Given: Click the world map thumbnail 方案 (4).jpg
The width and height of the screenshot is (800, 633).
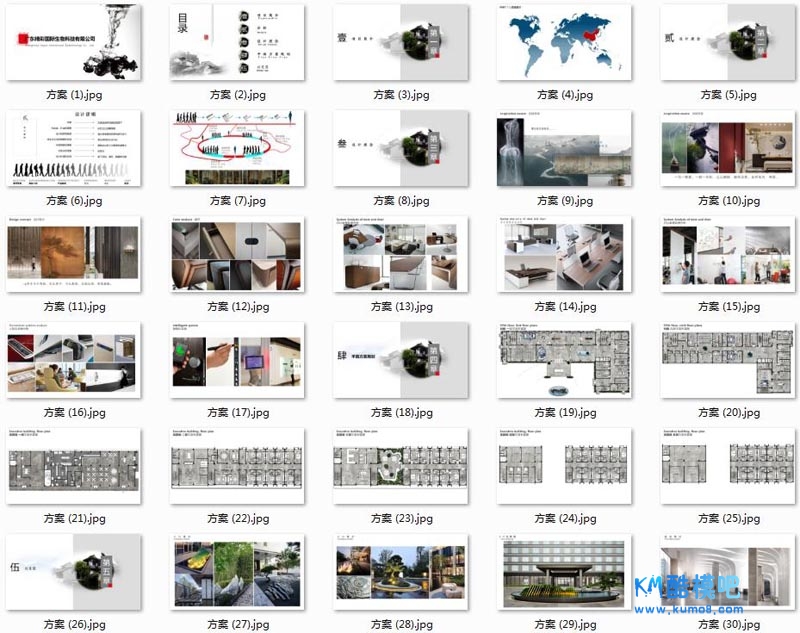Looking at the screenshot, I should [x=564, y=41].
